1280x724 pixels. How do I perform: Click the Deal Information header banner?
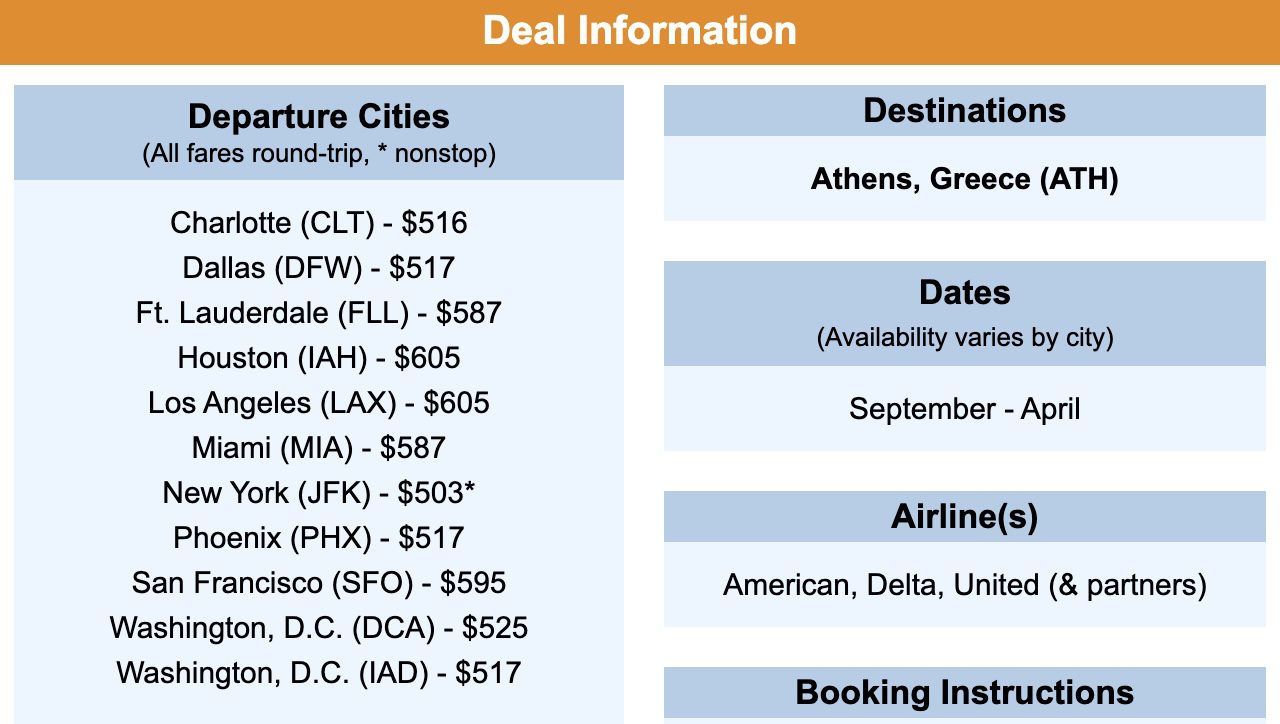(x=640, y=31)
